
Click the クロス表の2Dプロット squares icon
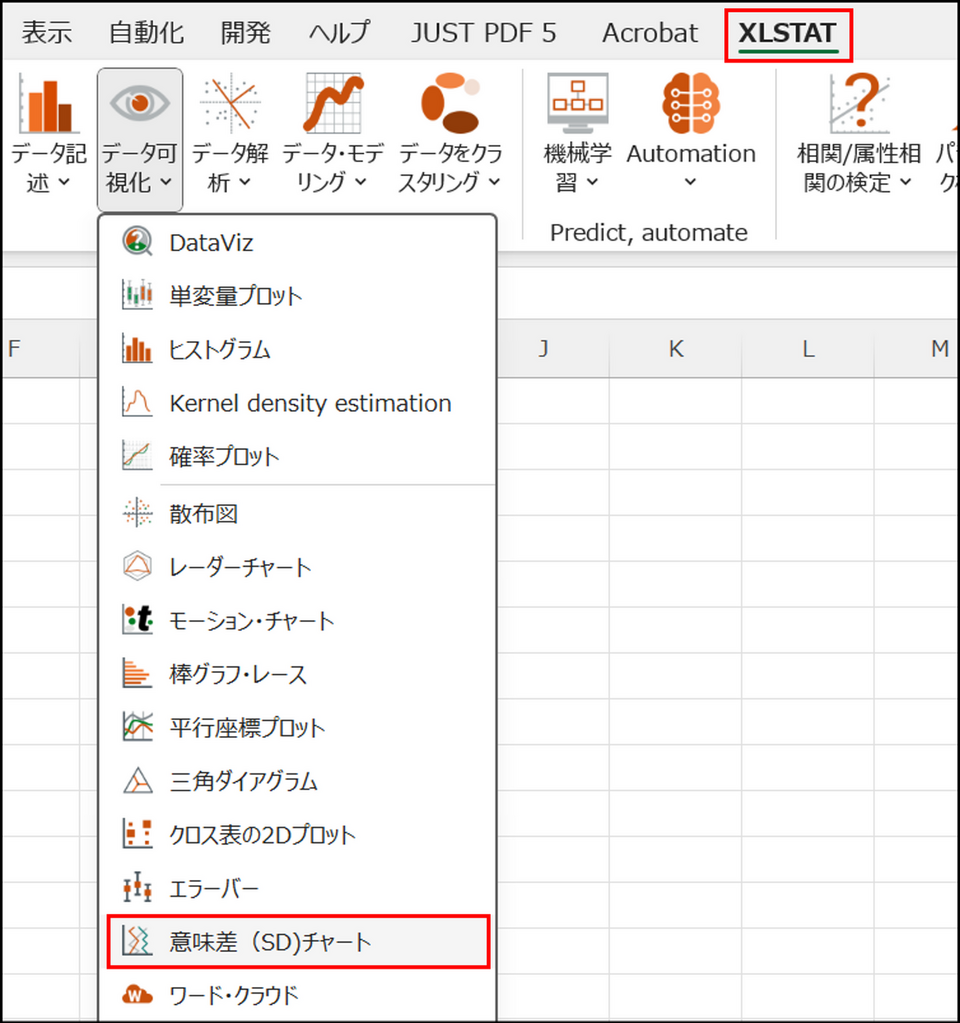tap(137, 834)
